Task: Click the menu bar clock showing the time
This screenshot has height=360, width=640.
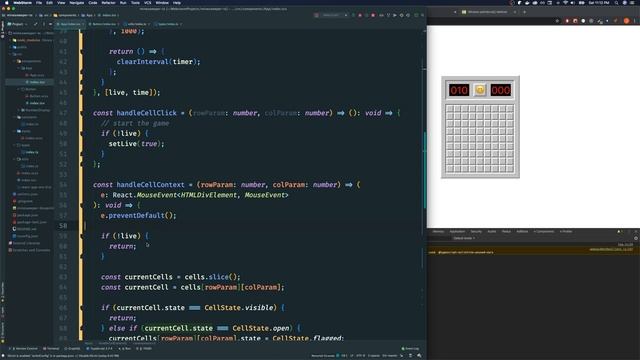Action: (599, 2)
